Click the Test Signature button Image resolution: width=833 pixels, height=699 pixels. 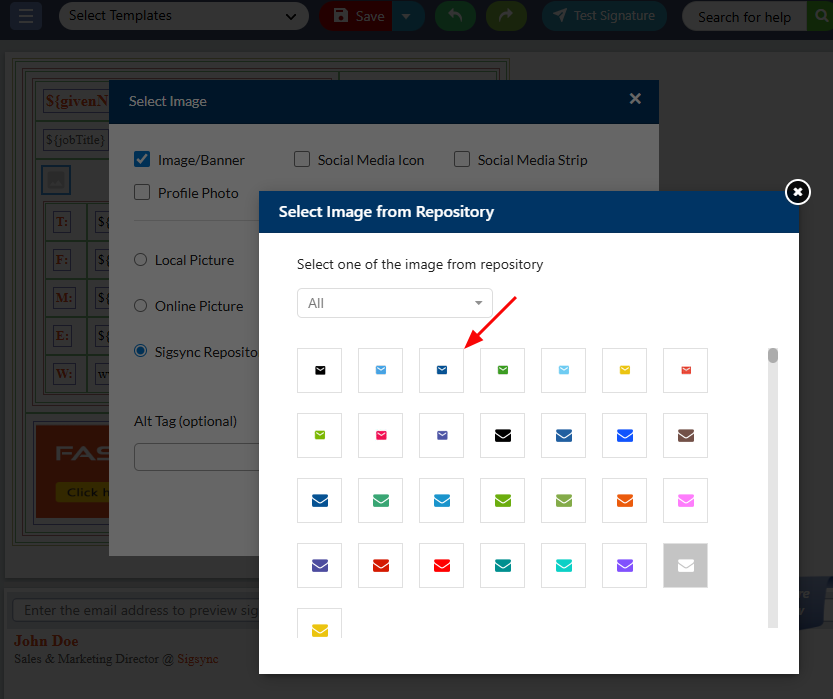[605, 16]
